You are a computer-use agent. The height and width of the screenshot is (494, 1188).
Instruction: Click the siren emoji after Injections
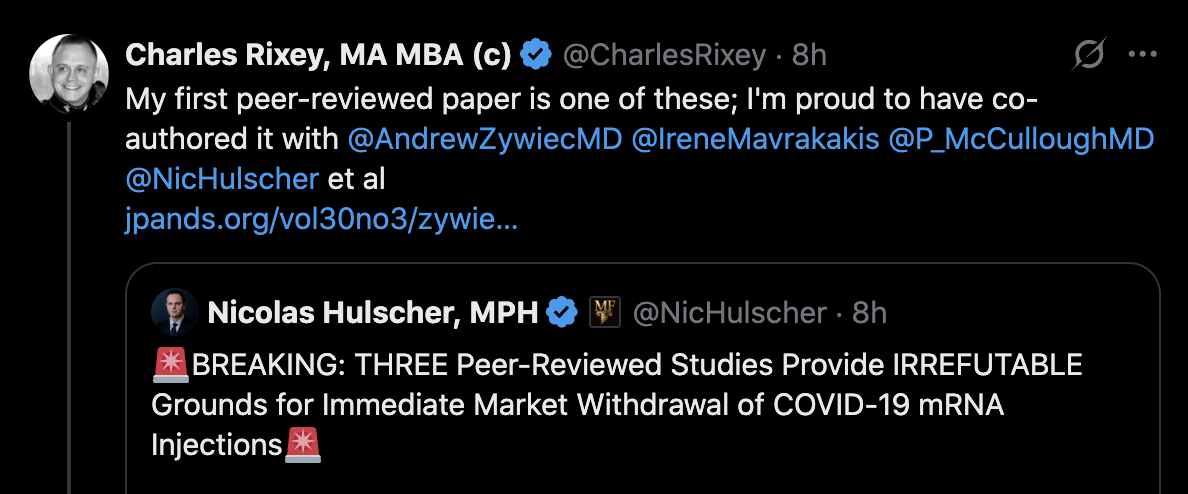pyautogui.click(x=302, y=444)
